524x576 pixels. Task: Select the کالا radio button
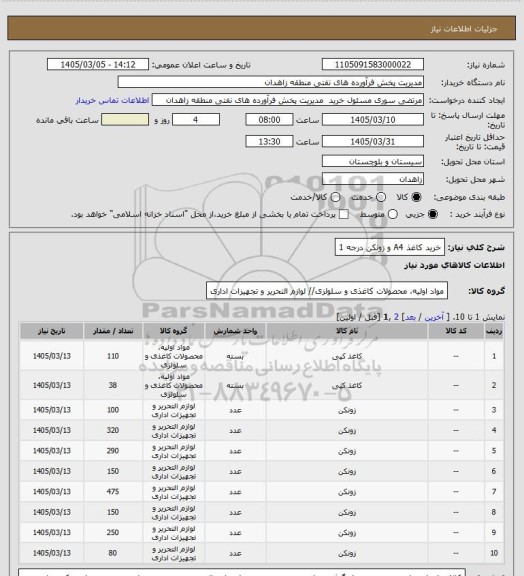(416, 197)
